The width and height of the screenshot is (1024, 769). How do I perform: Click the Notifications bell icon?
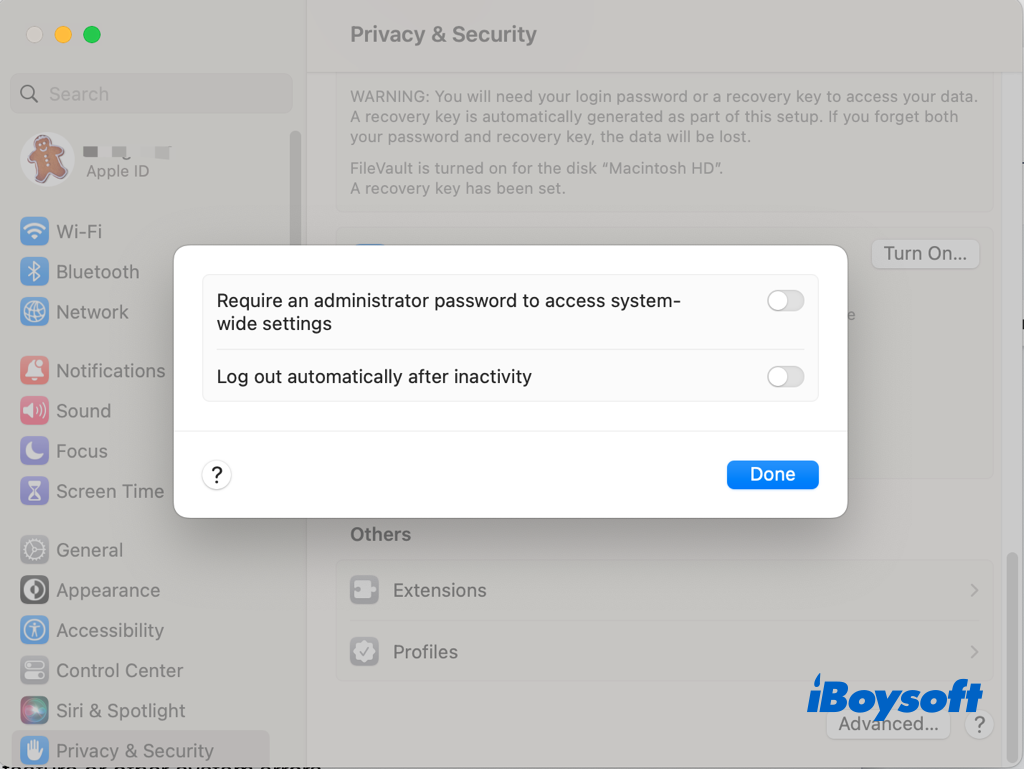[x=35, y=371]
